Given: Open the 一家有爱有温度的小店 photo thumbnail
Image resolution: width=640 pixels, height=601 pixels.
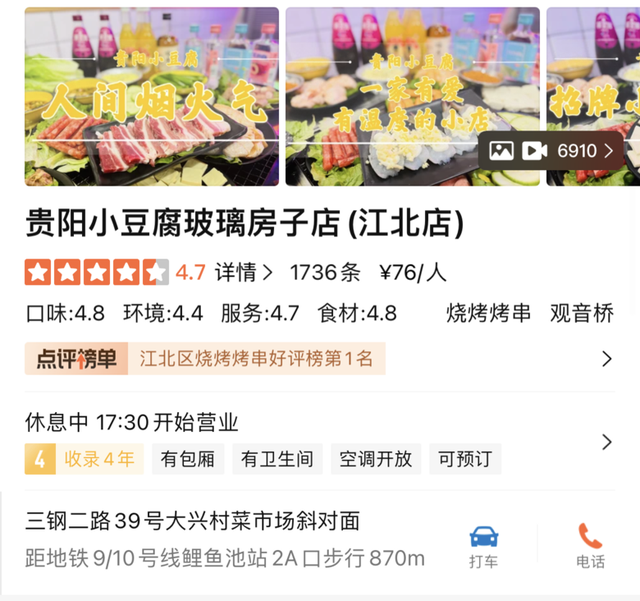Looking at the screenshot, I should (x=413, y=96).
